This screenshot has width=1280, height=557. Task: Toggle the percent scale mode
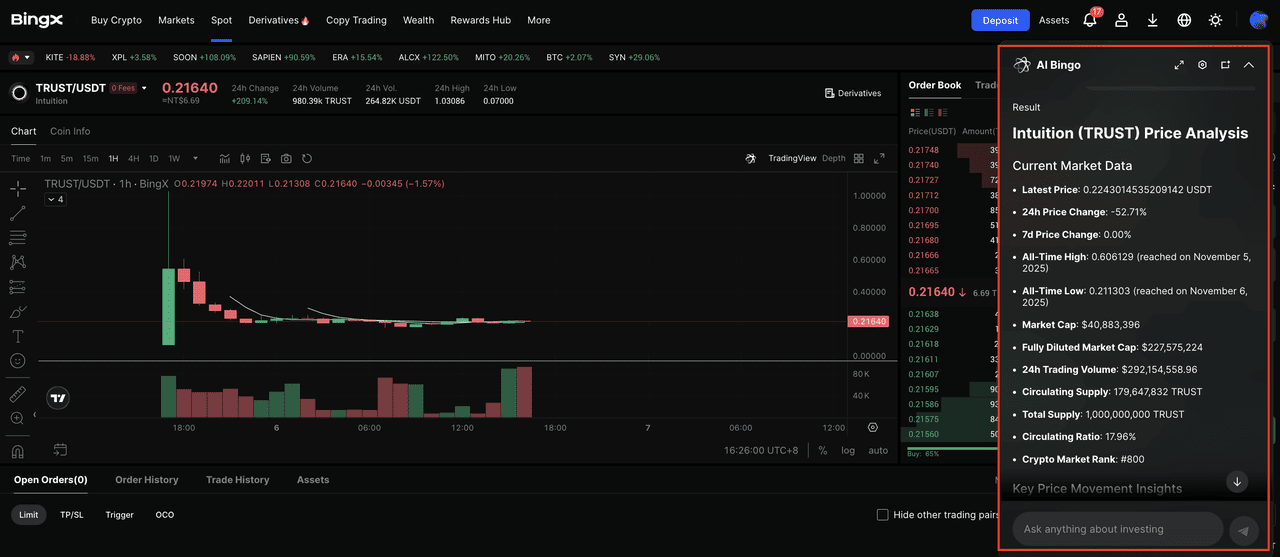[823, 450]
